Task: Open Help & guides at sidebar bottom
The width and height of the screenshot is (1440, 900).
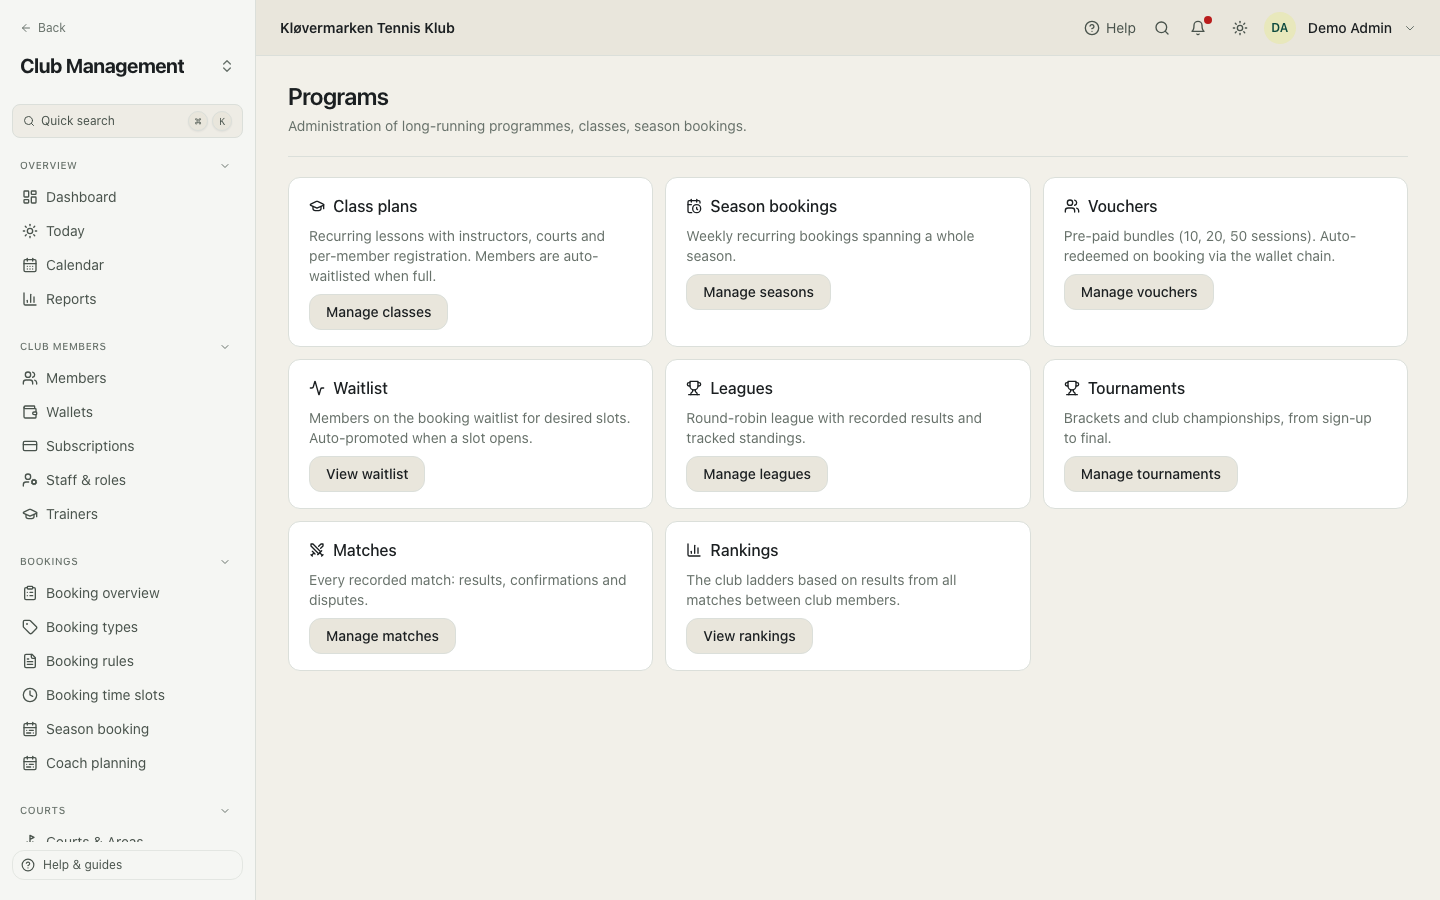Action: 127,865
